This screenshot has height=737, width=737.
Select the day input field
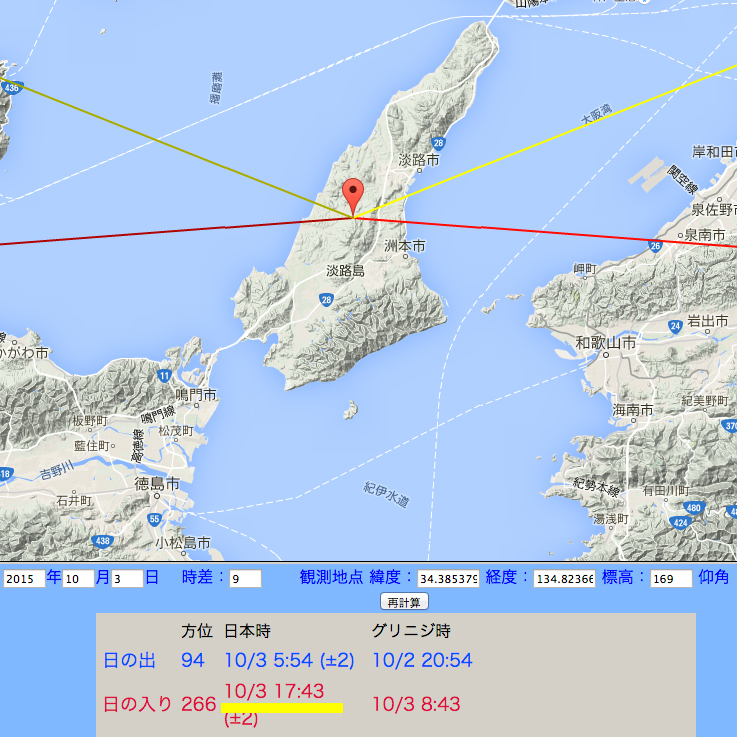[127, 578]
